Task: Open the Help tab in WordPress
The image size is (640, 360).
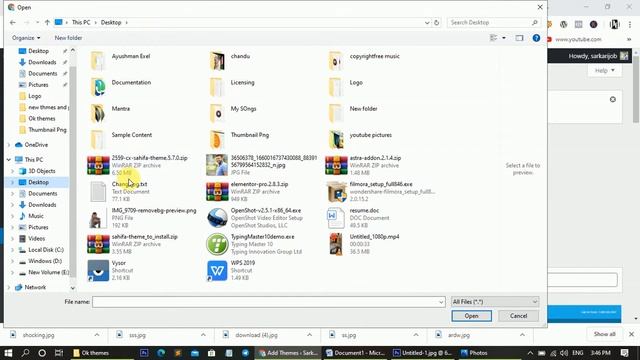Action: point(604,71)
